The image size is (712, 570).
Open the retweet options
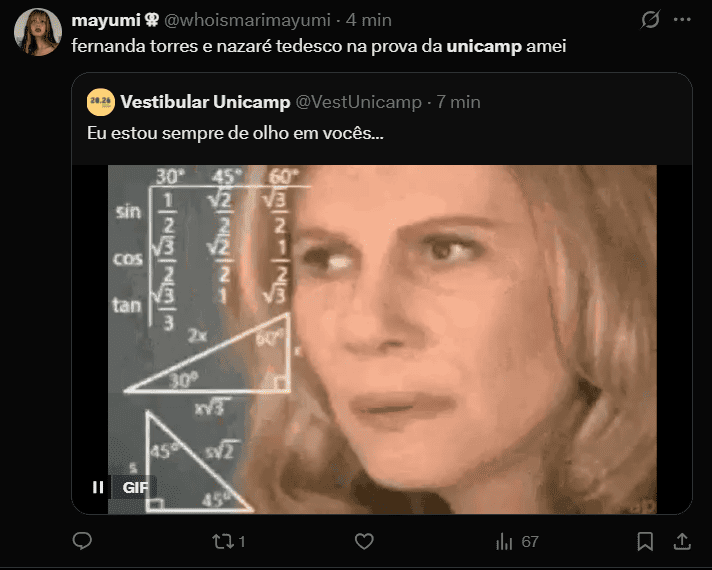pos(224,541)
